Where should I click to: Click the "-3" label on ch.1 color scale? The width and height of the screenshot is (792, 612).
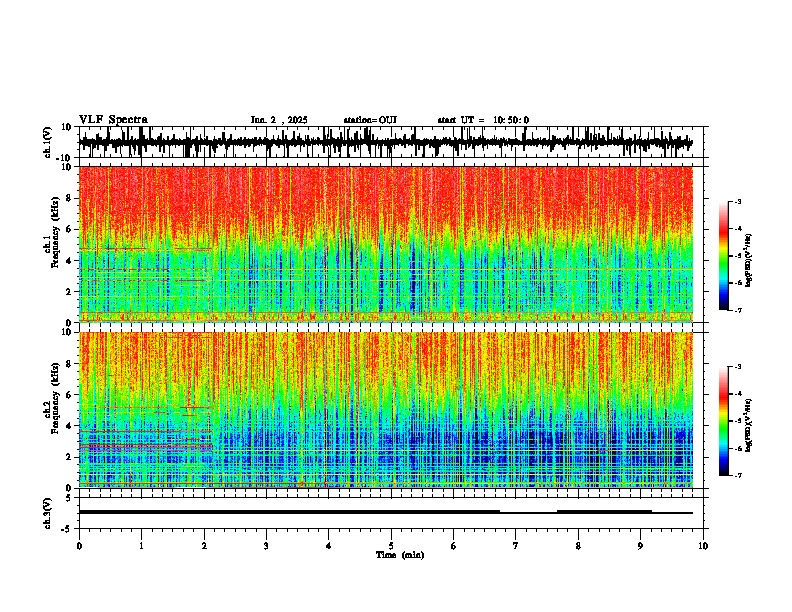[737, 201]
